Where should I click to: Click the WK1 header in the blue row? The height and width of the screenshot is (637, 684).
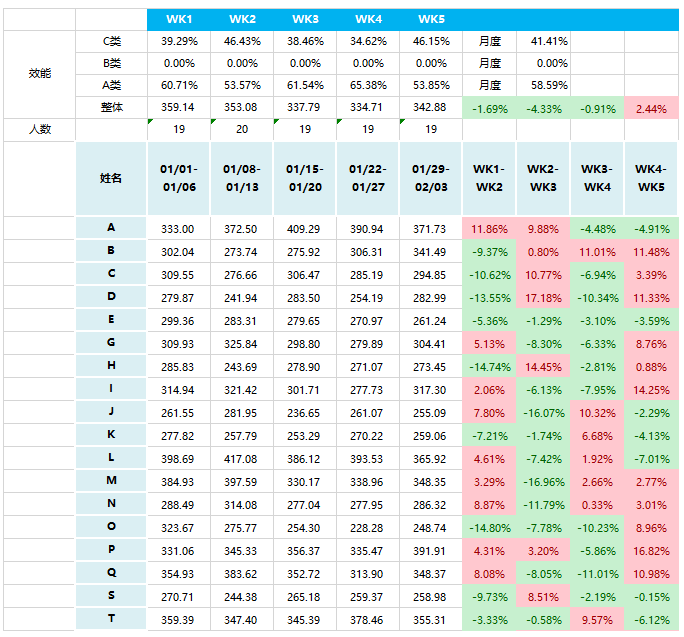coord(179,19)
